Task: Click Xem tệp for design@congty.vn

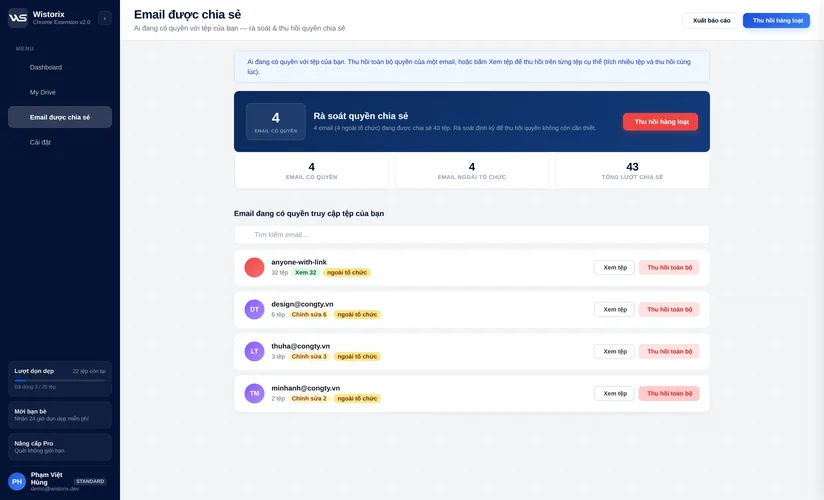Action: [614, 309]
